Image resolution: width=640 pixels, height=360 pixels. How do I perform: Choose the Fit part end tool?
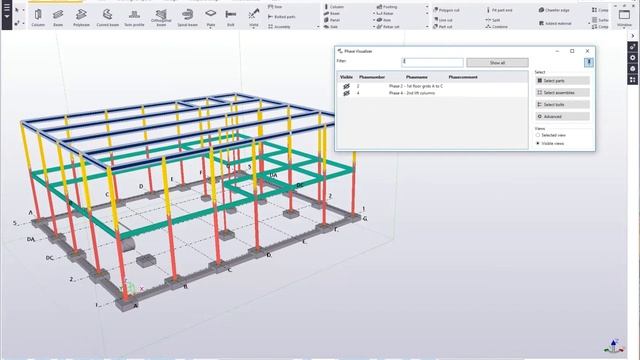tap(499, 10)
